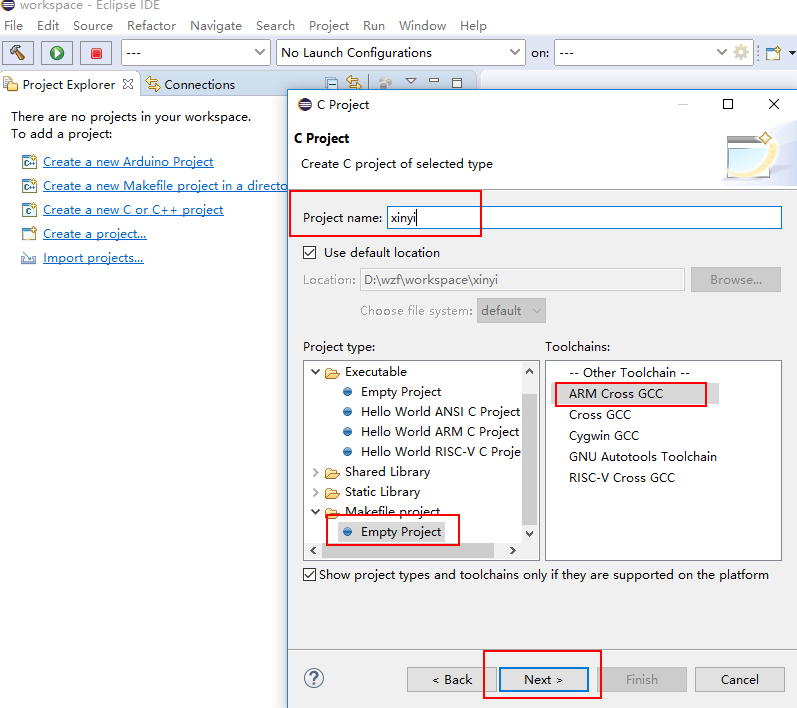
Task: Click Create a new Arduino Project link
Action: (x=128, y=162)
